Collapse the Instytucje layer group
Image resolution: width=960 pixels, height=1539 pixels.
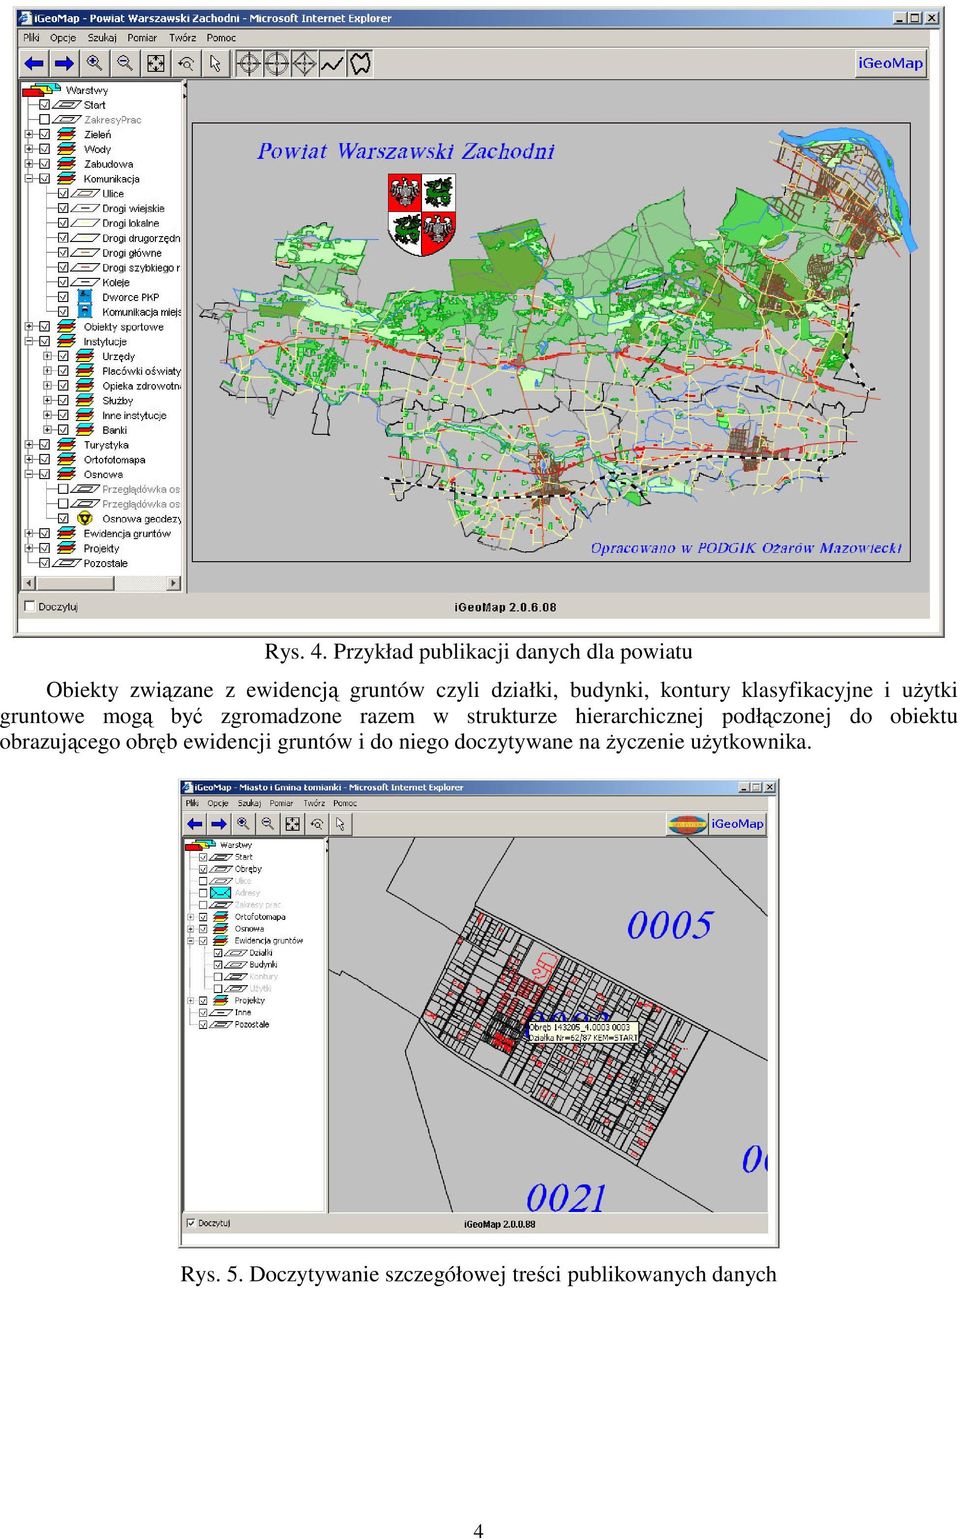29,341
